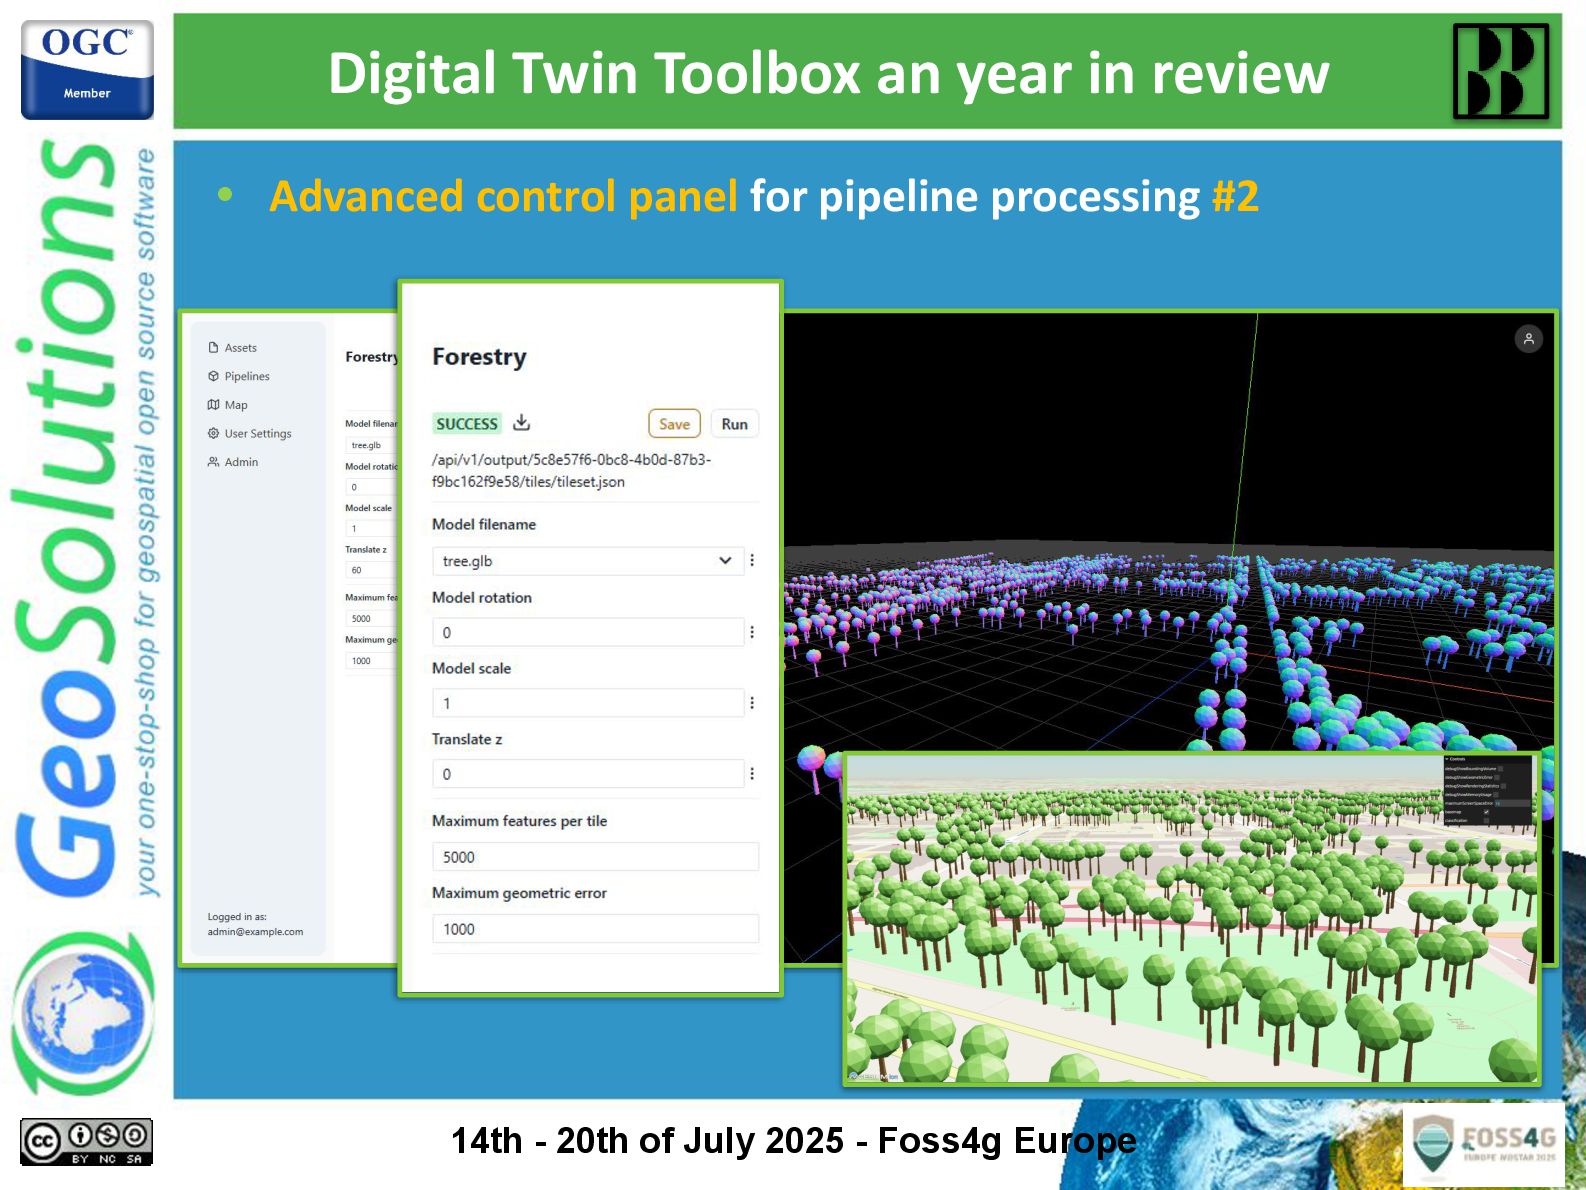The height and width of the screenshot is (1190, 1586).
Task: Click the black B logo in title bar
Action: (x=1500, y=72)
